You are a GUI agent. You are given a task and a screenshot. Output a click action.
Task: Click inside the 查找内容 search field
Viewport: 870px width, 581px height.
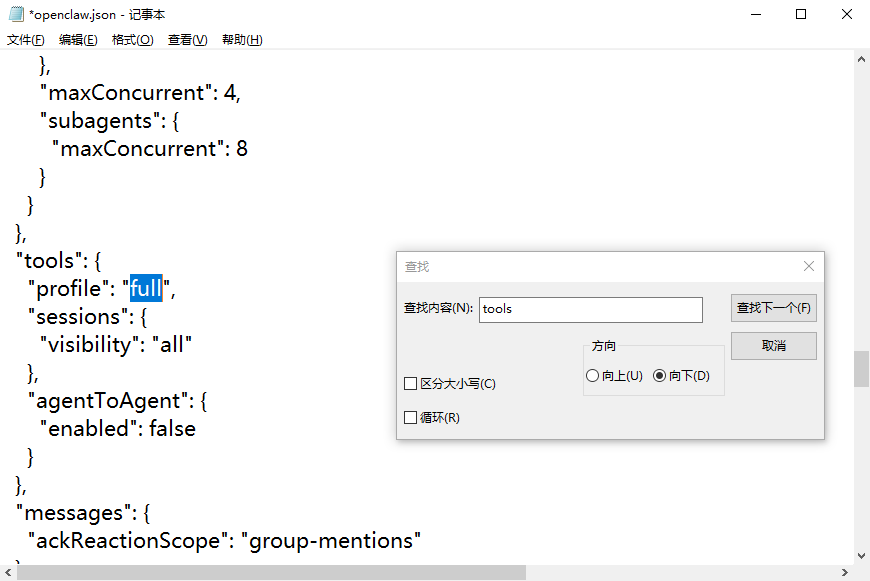tap(590, 310)
